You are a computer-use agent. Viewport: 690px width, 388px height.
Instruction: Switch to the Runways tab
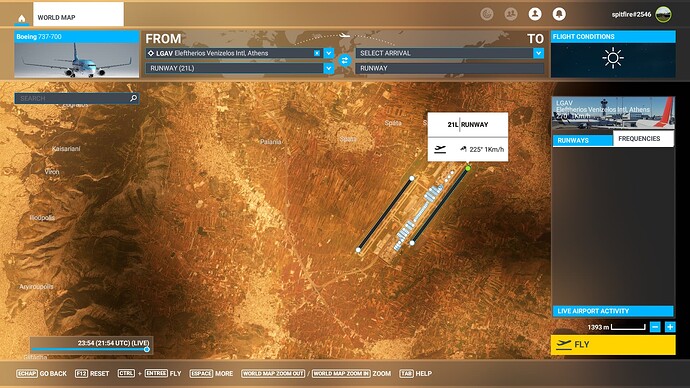pos(582,140)
